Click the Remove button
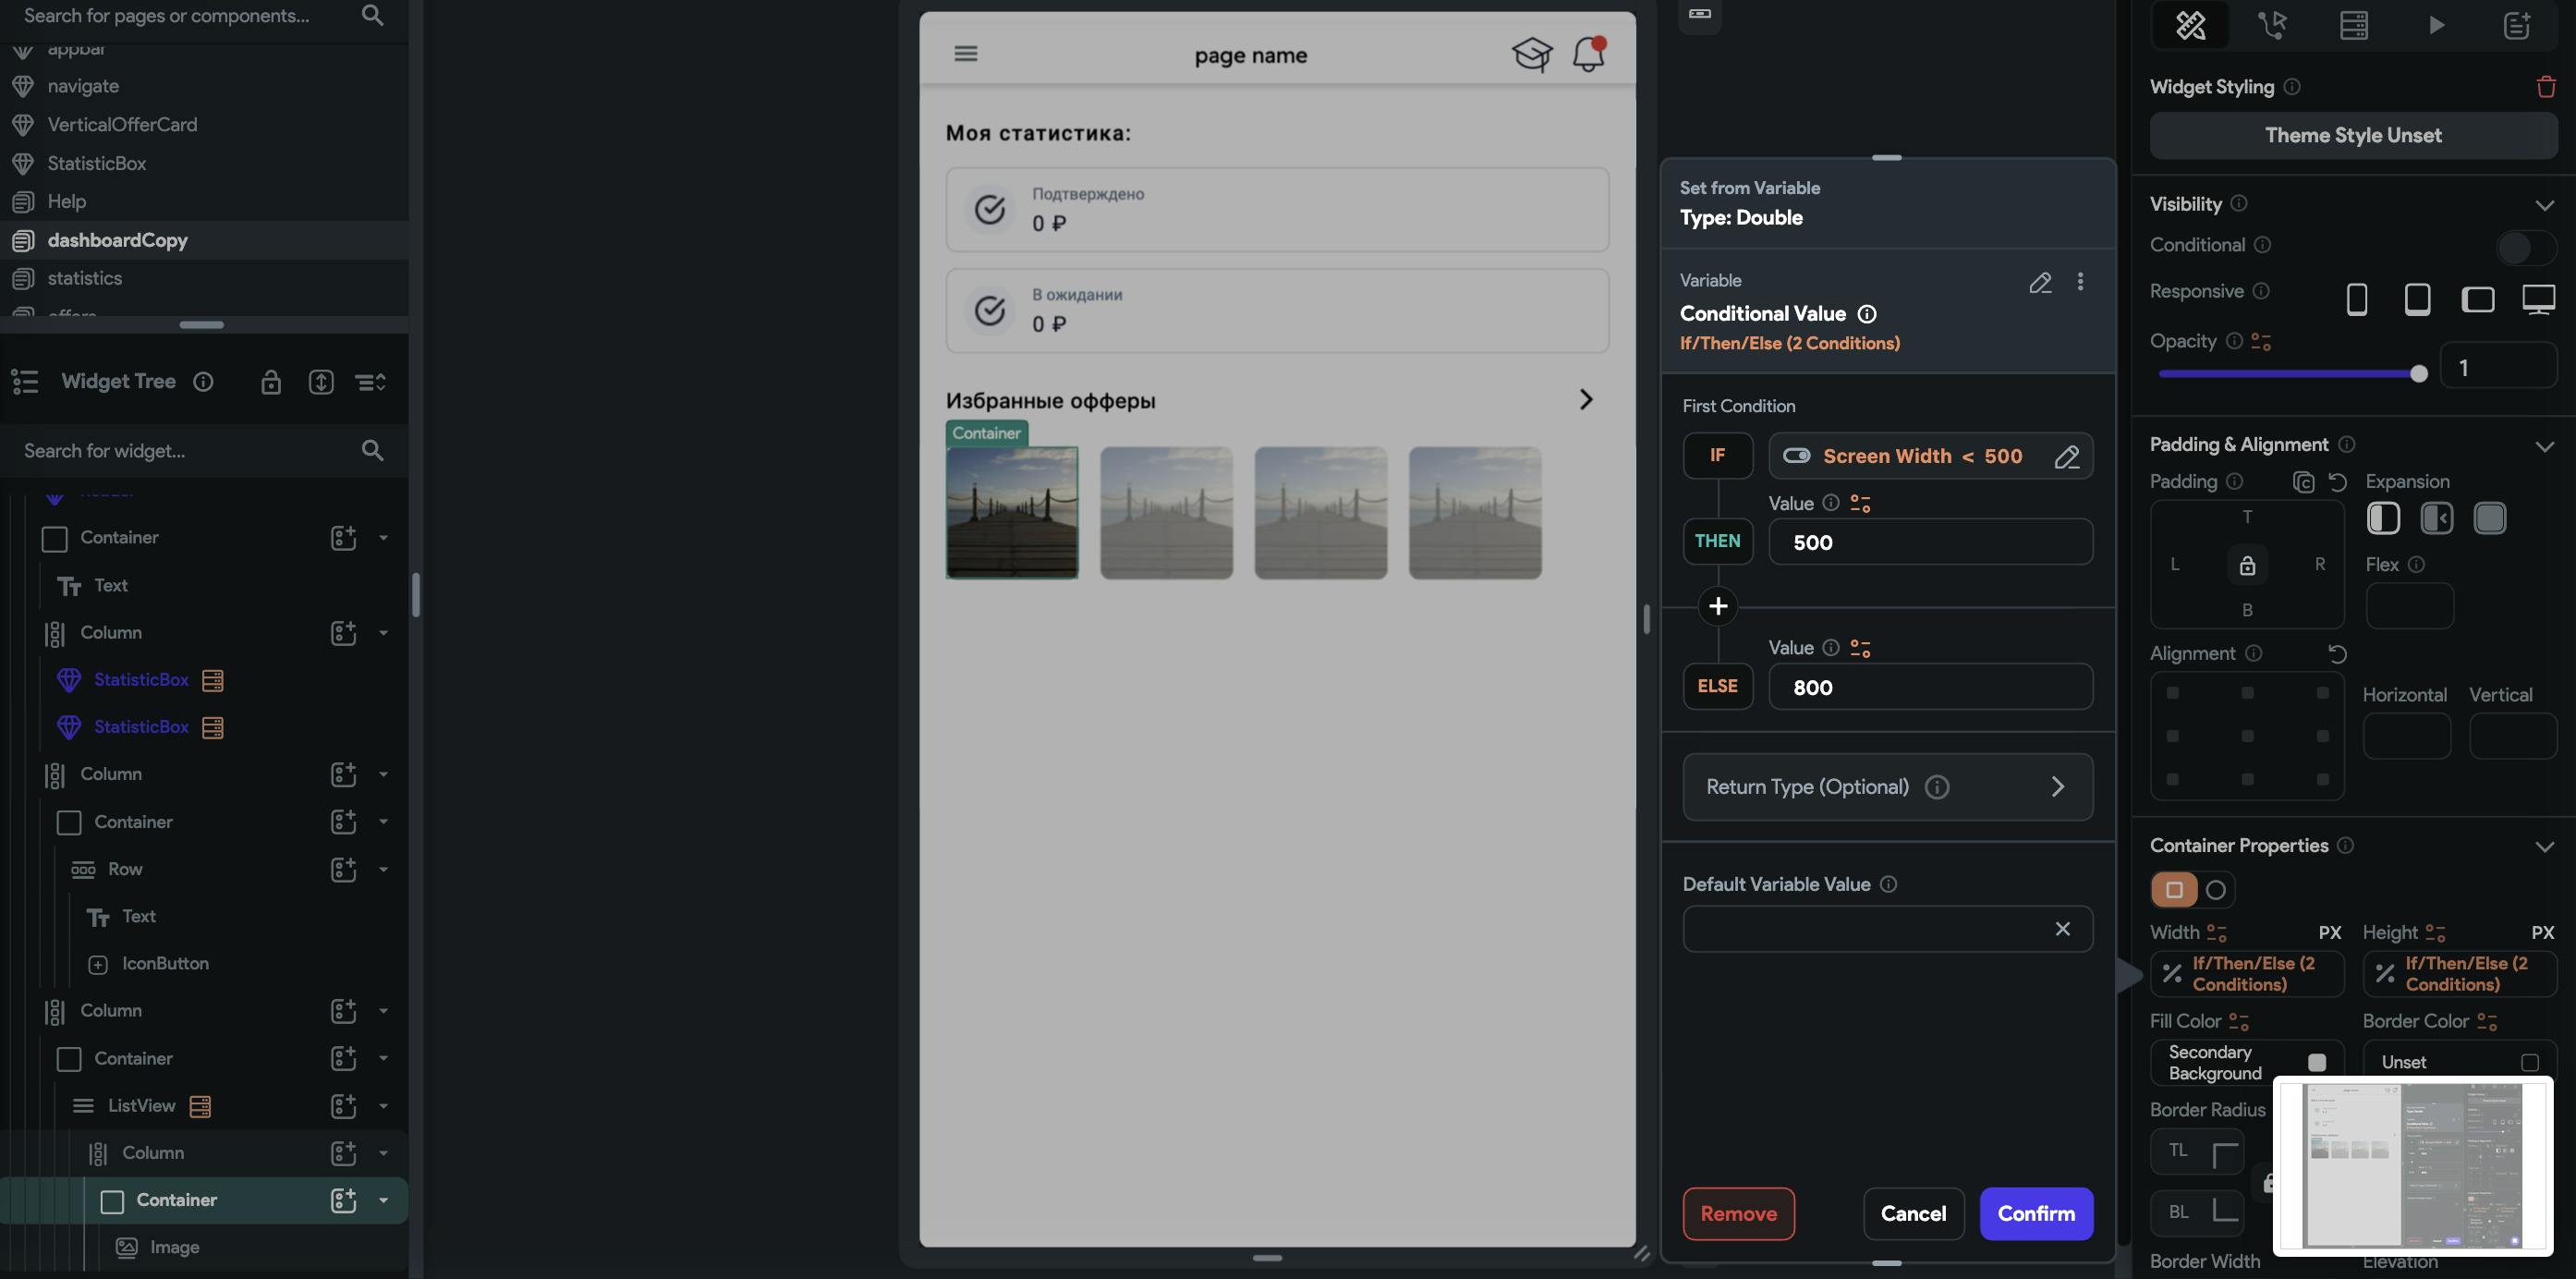 pos(1737,1213)
